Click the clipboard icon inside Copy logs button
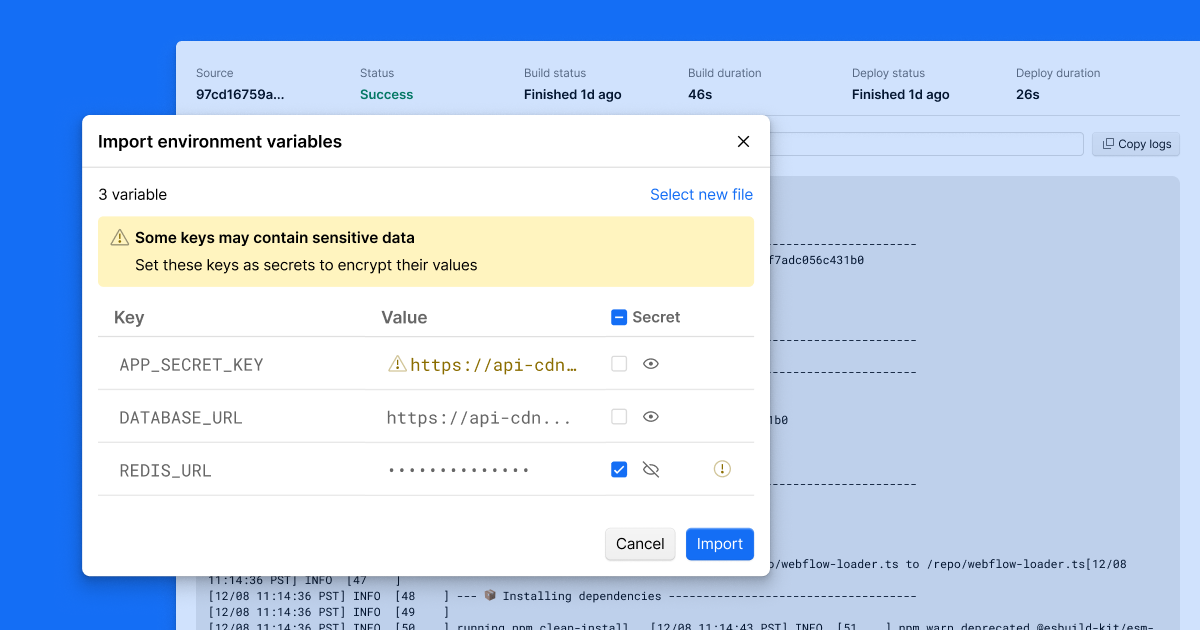The image size is (1200, 630). click(x=1106, y=144)
